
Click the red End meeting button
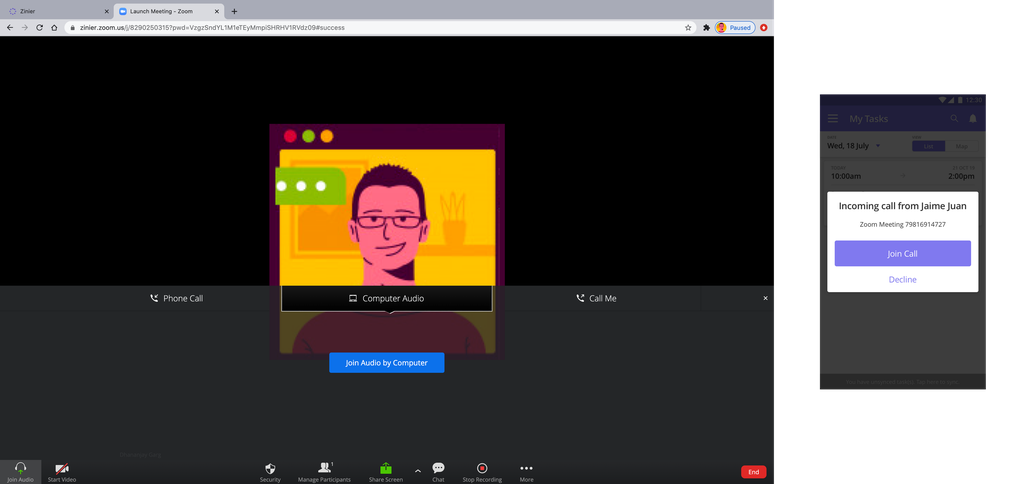[754, 471]
